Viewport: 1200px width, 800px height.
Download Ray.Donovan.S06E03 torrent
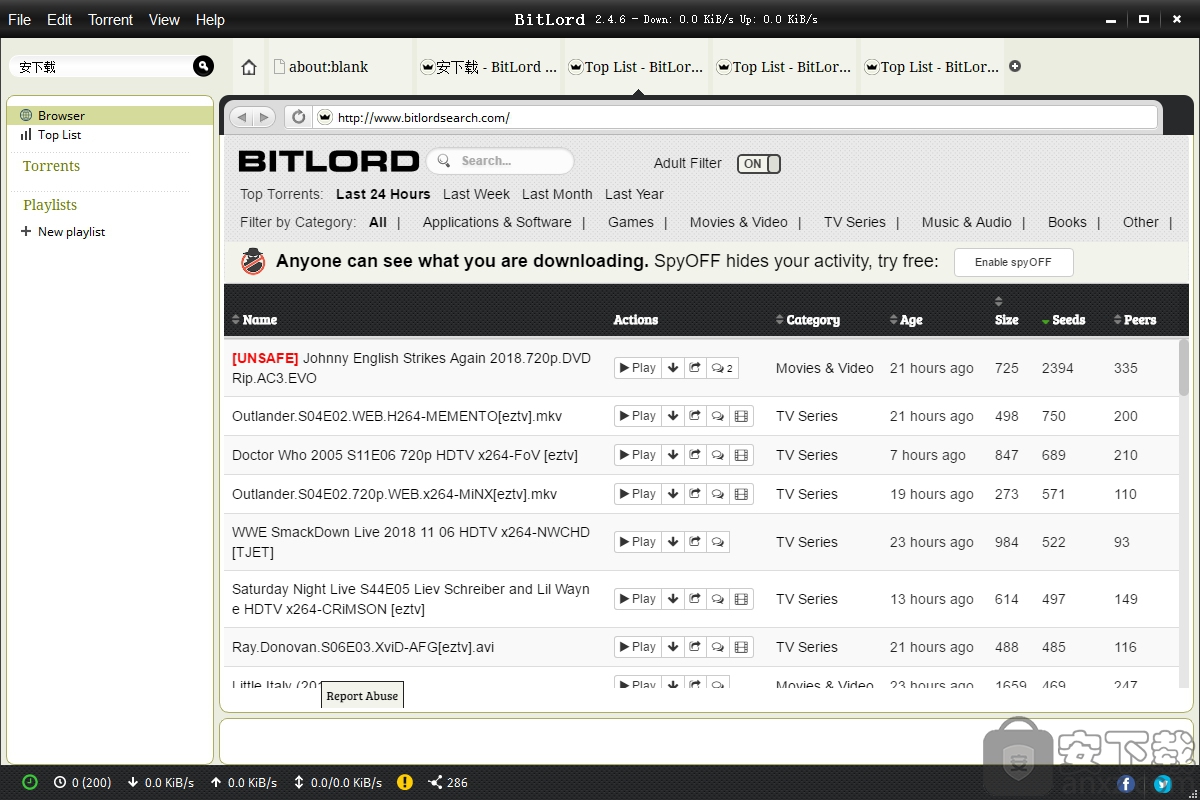pyautogui.click(x=673, y=647)
